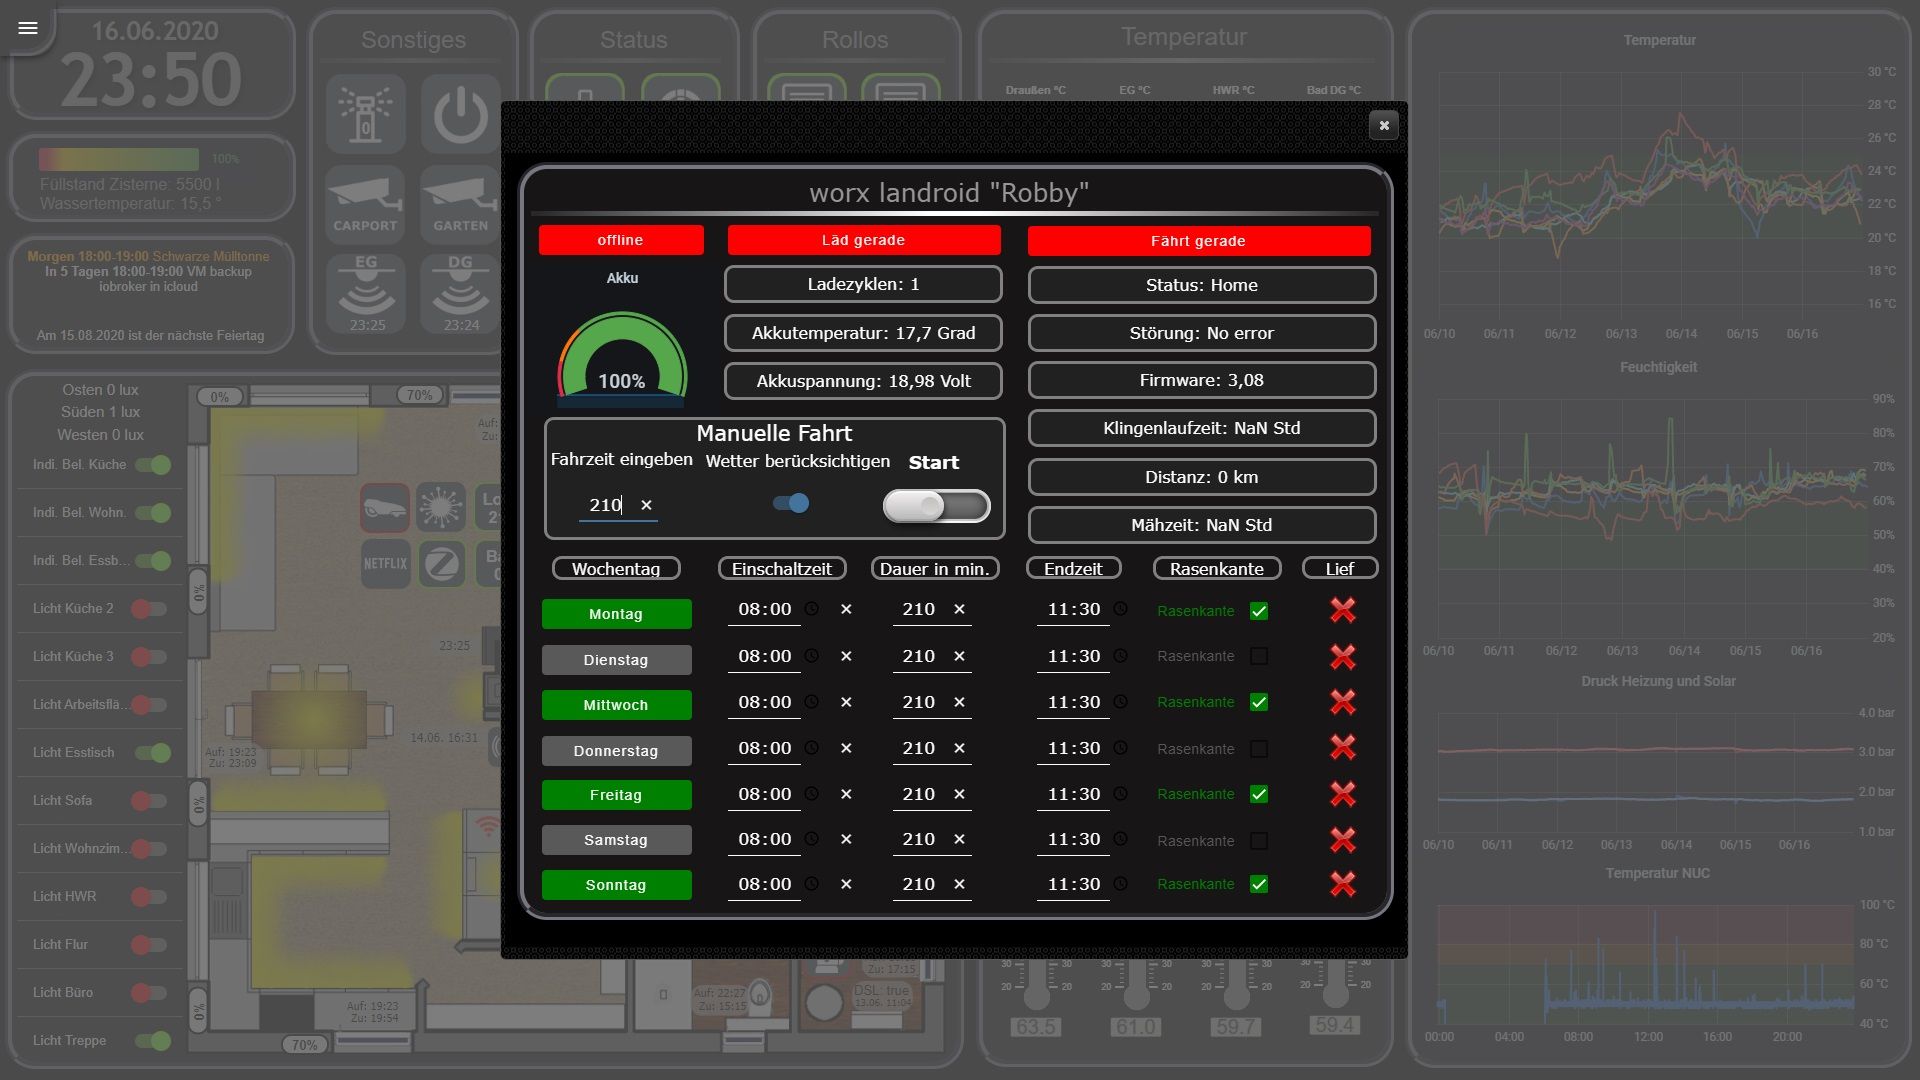1920x1080 pixels.
Task: Toggle the Mittwoch weekday button
Action: pyautogui.click(x=616, y=705)
